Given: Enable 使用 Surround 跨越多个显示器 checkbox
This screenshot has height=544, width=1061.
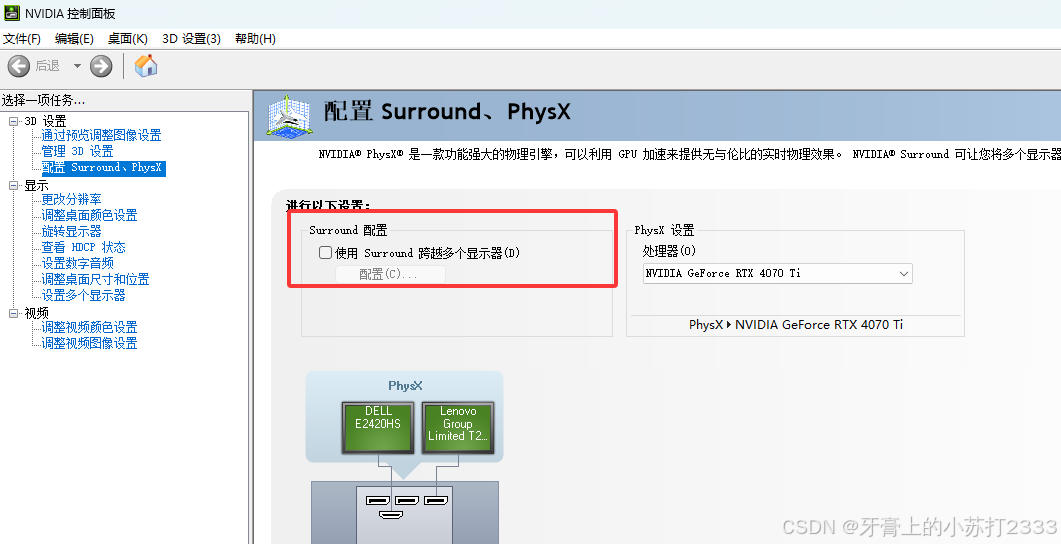Looking at the screenshot, I should (x=325, y=252).
